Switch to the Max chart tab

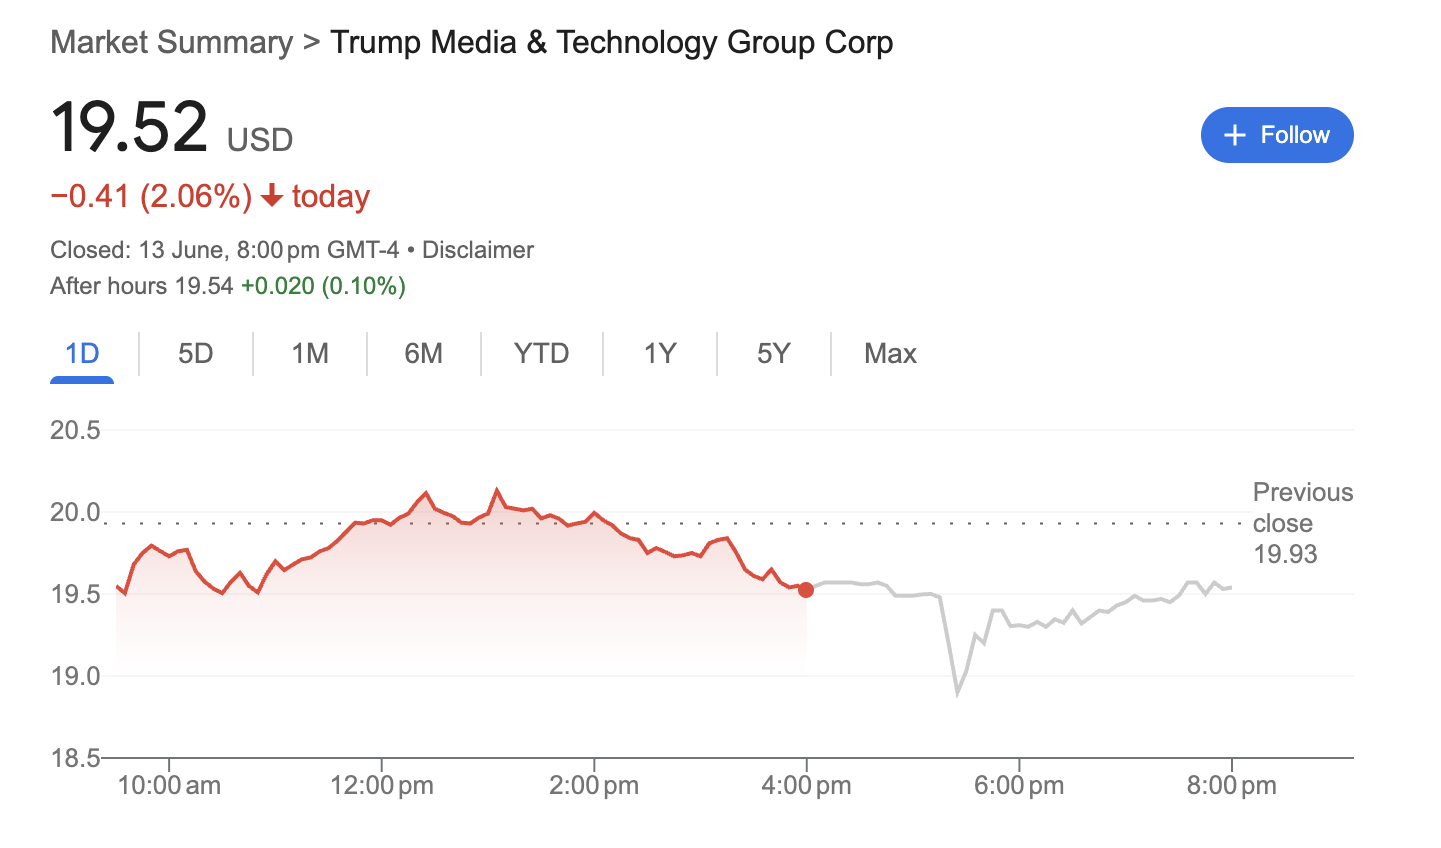tap(890, 353)
